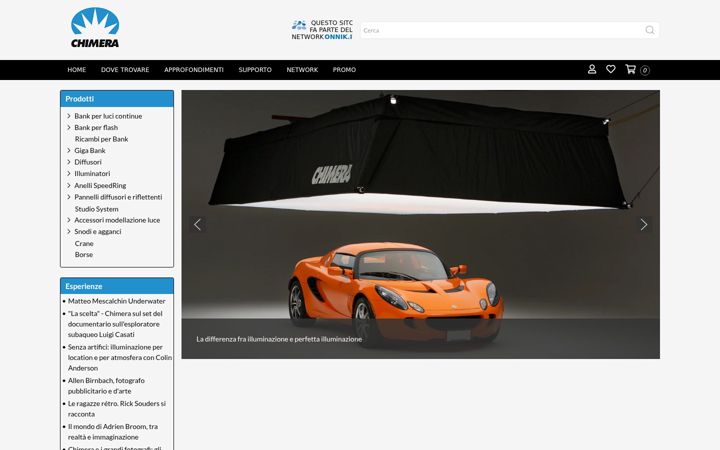Viewport: 720px width, 450px height.
Task: Expand the Snodi e agganci chevron
Action: (69, 231)
